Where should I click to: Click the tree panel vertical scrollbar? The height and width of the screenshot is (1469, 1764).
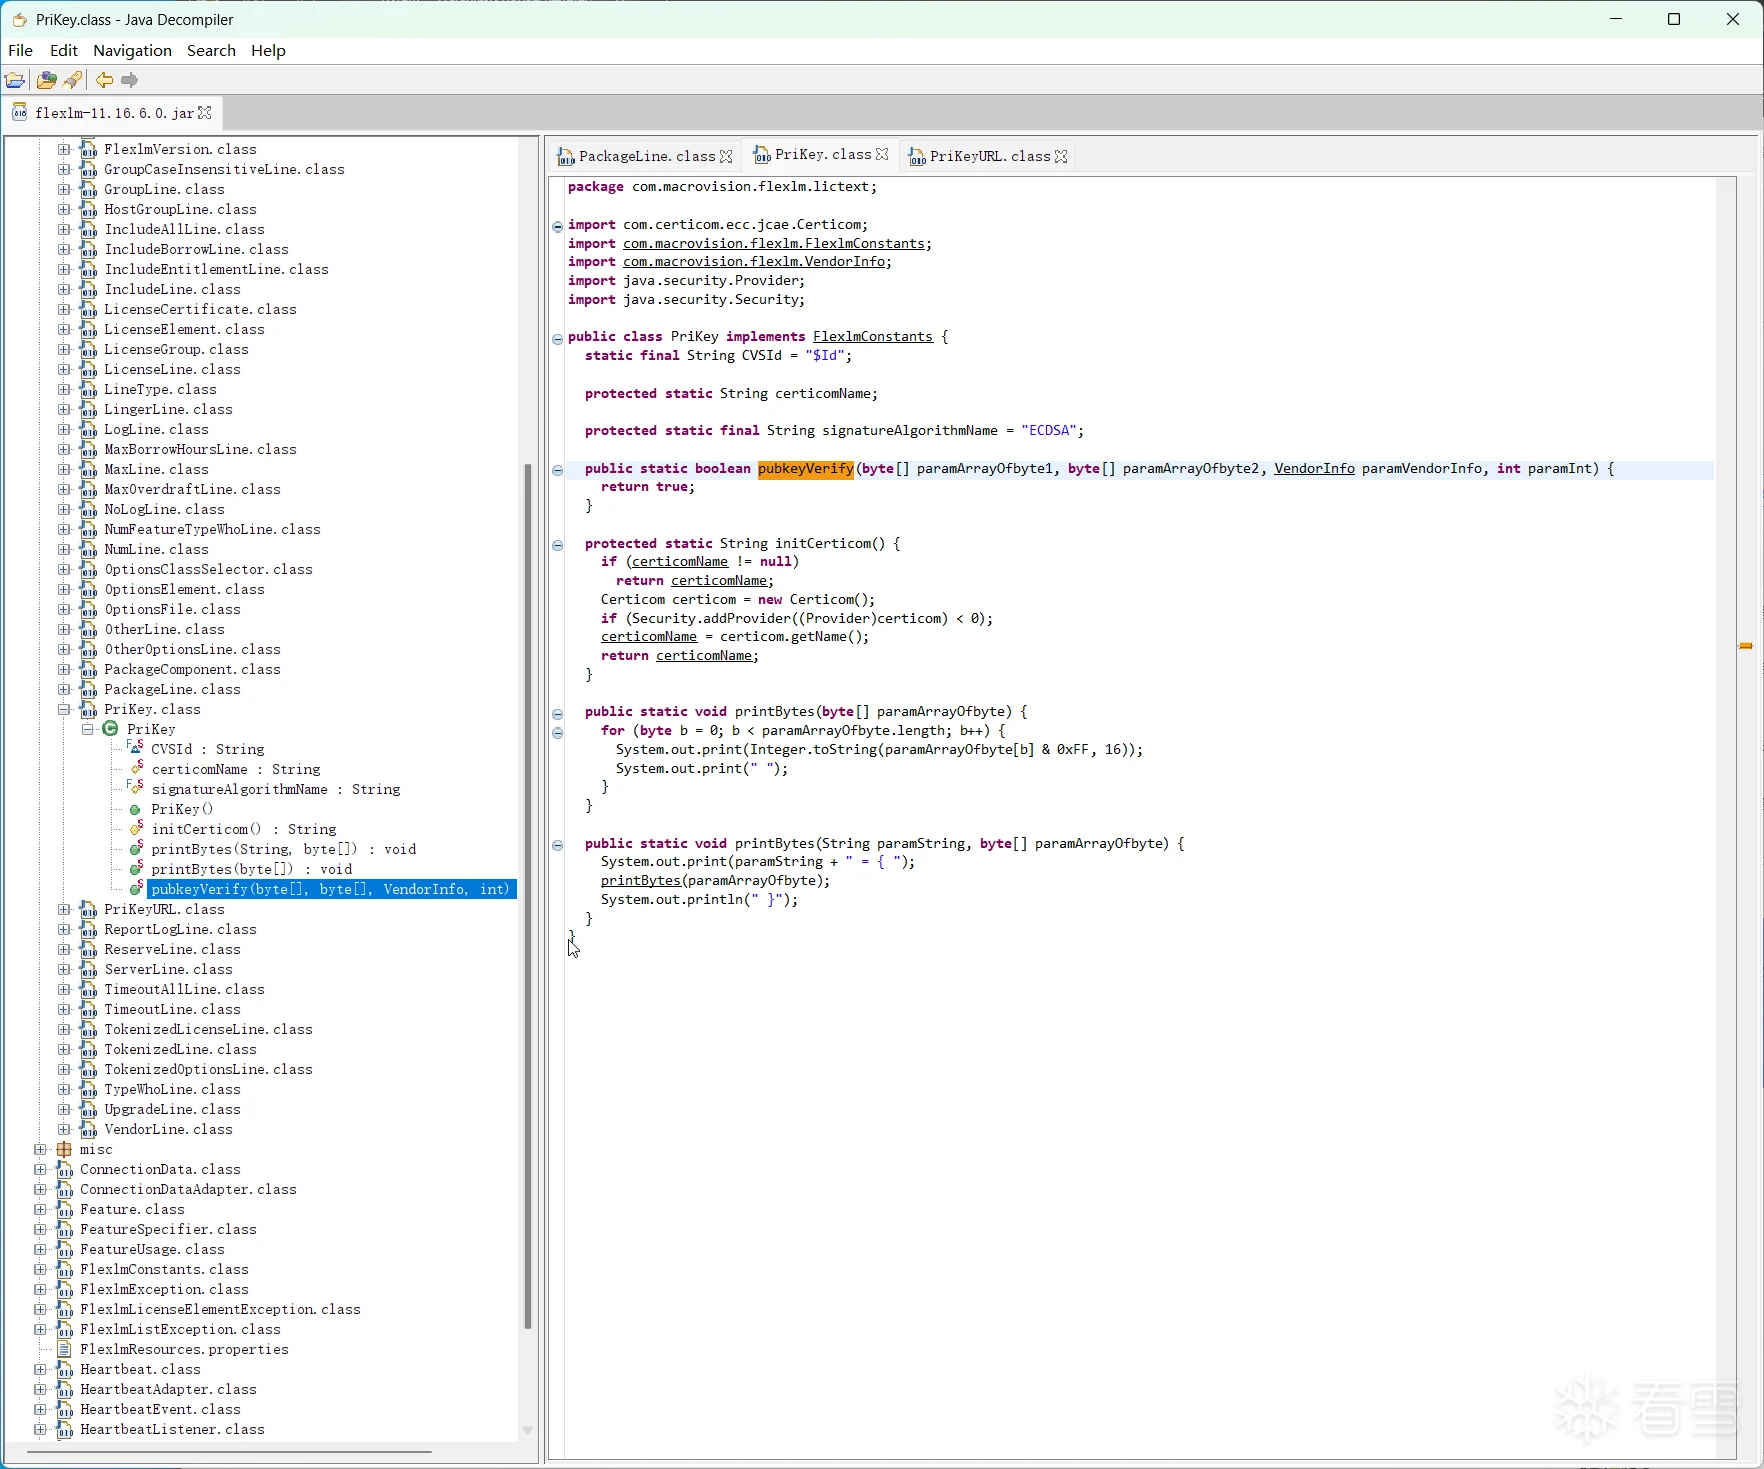(x=528, y=895)
